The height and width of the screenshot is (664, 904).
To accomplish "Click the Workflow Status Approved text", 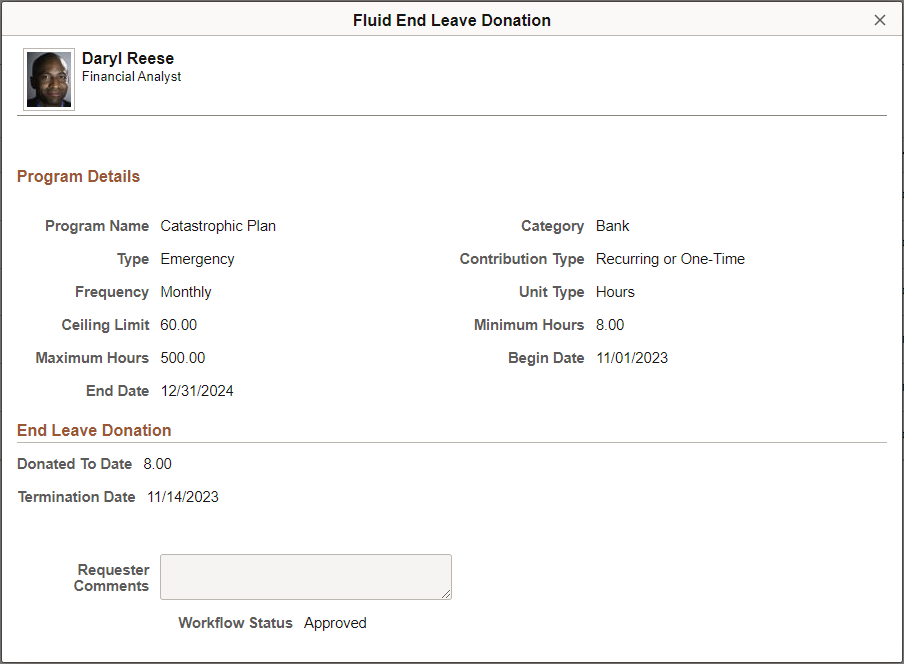I will point(335,623).
